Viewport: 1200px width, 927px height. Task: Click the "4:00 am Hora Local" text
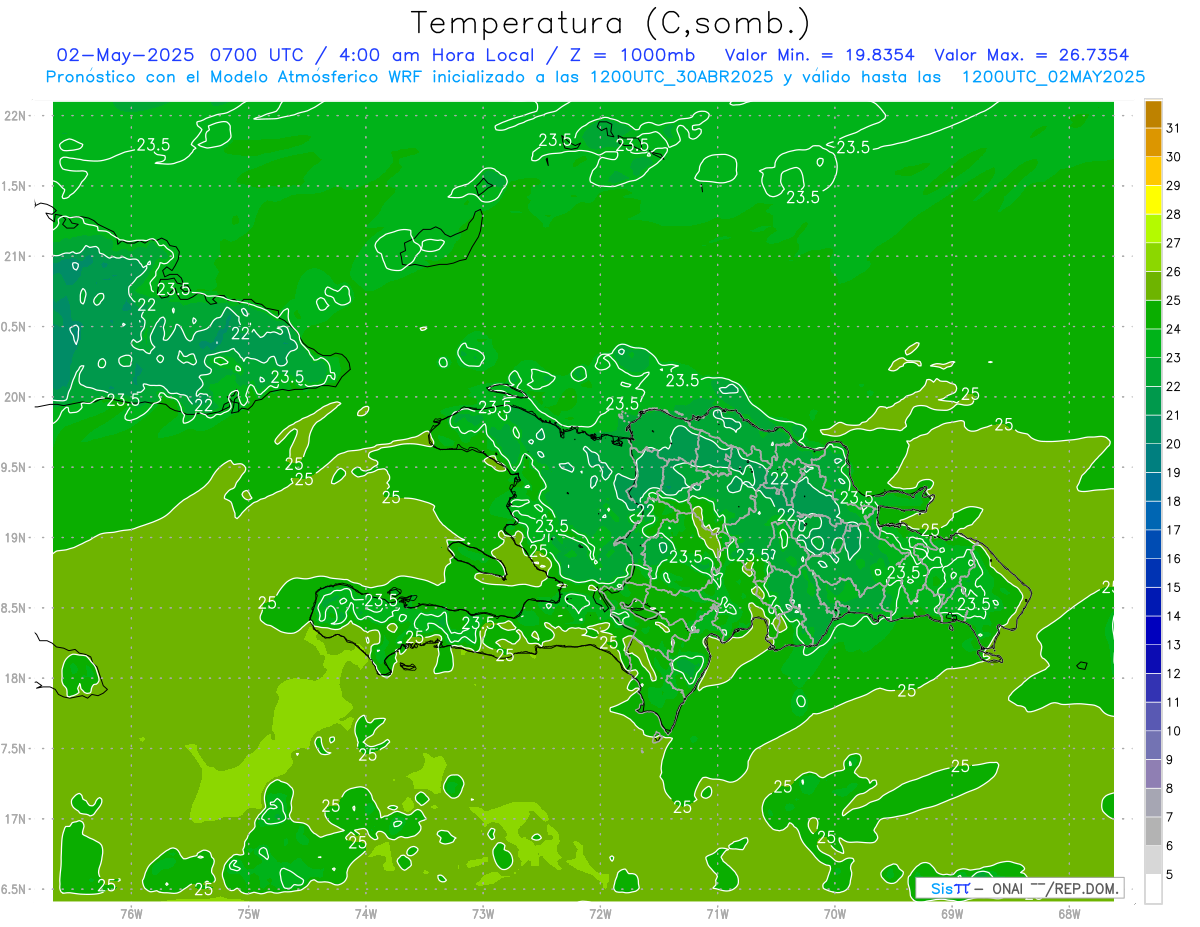(436, 55)
